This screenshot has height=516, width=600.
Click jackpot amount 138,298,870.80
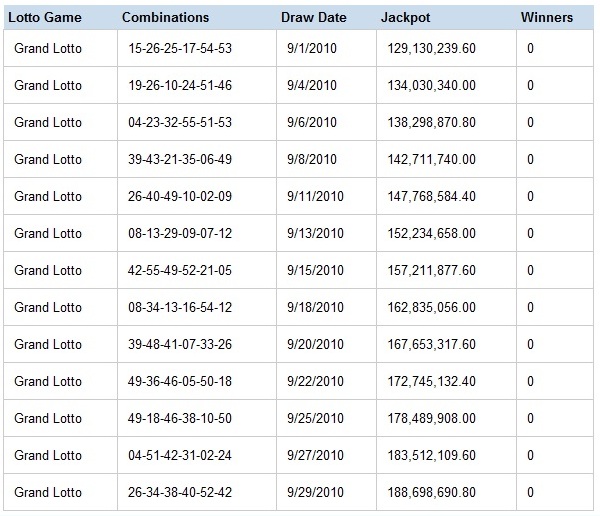[x=431, y=122]
